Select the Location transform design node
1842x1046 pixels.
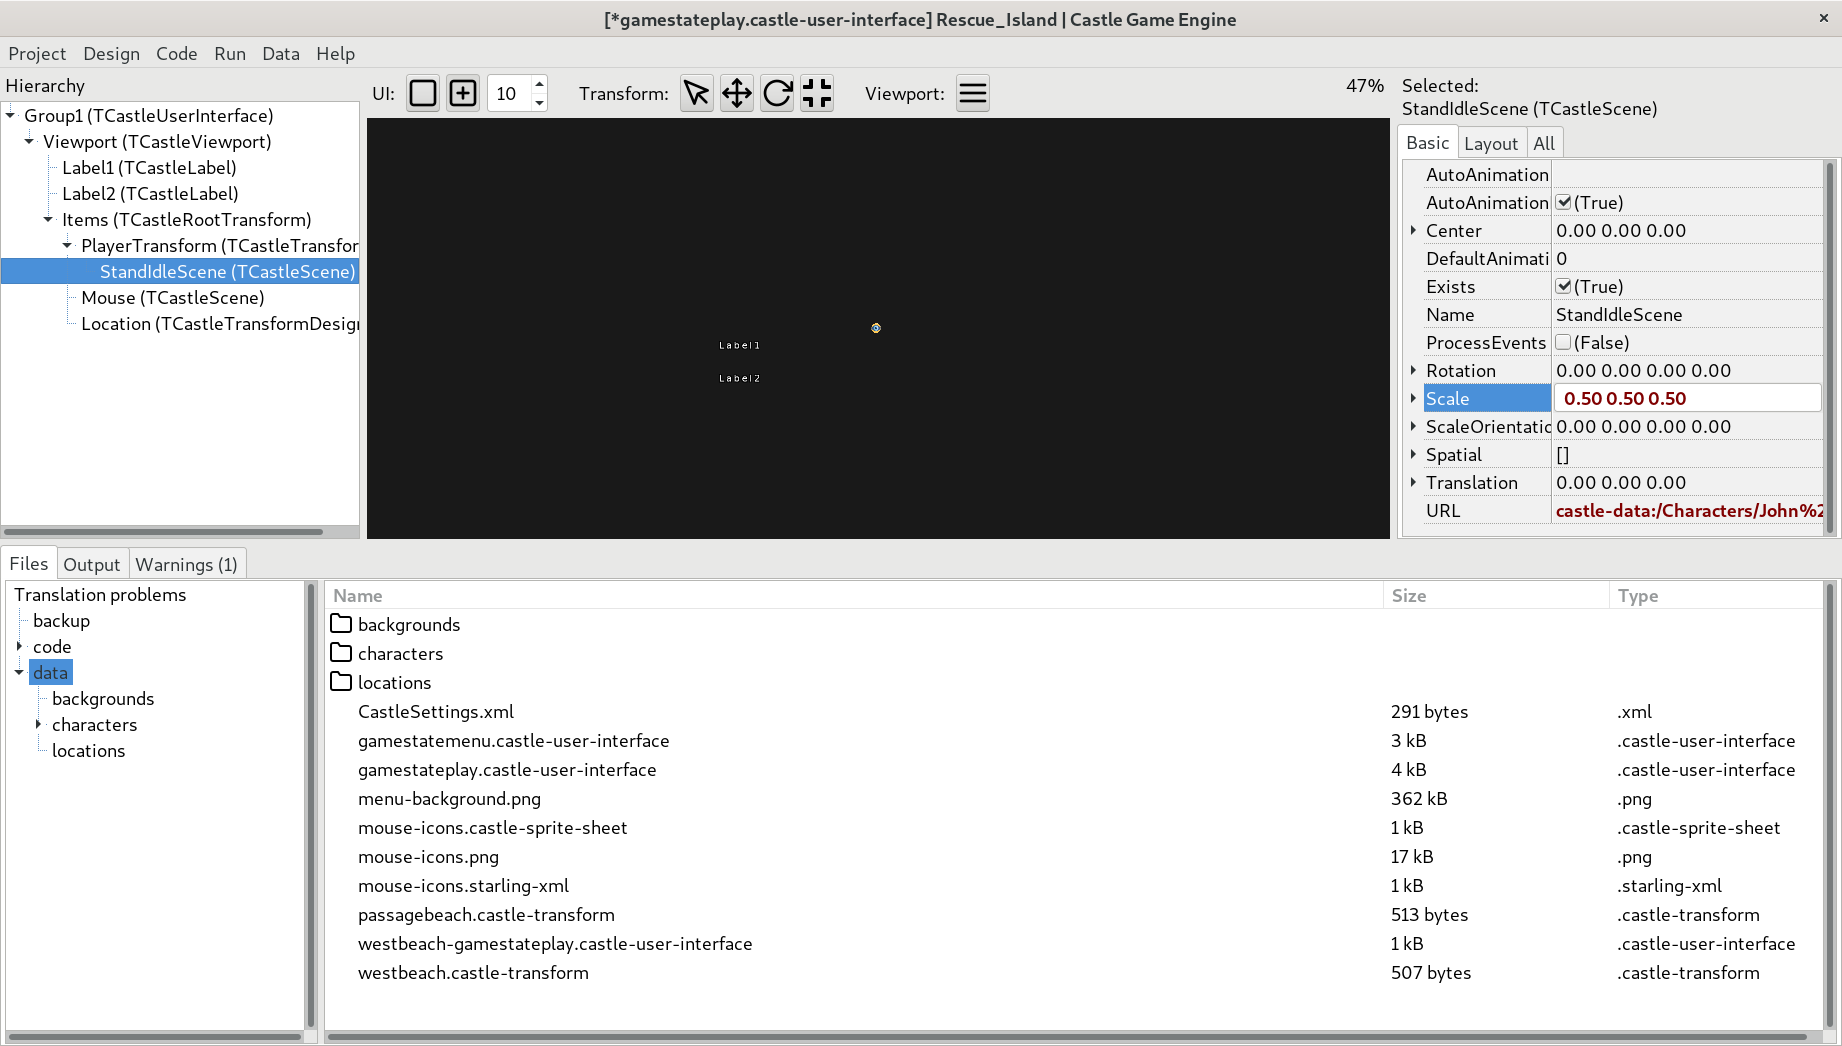pos(219,323)
